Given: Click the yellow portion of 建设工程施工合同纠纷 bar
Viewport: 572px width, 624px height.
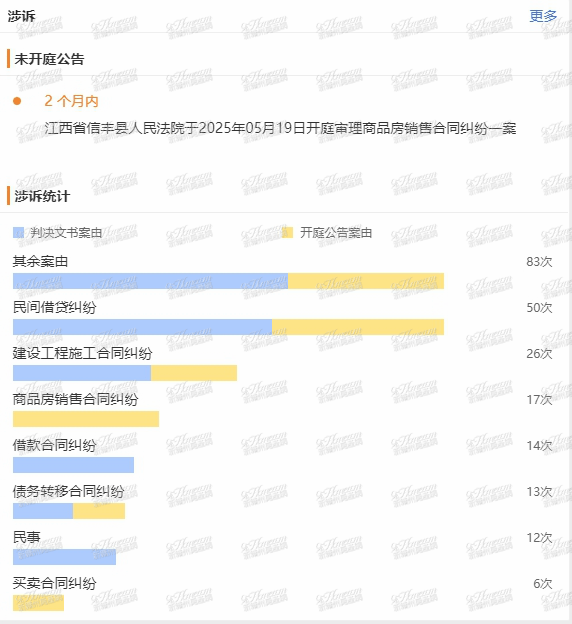Looking at the screenshot, I should click(x=194, y=373).
